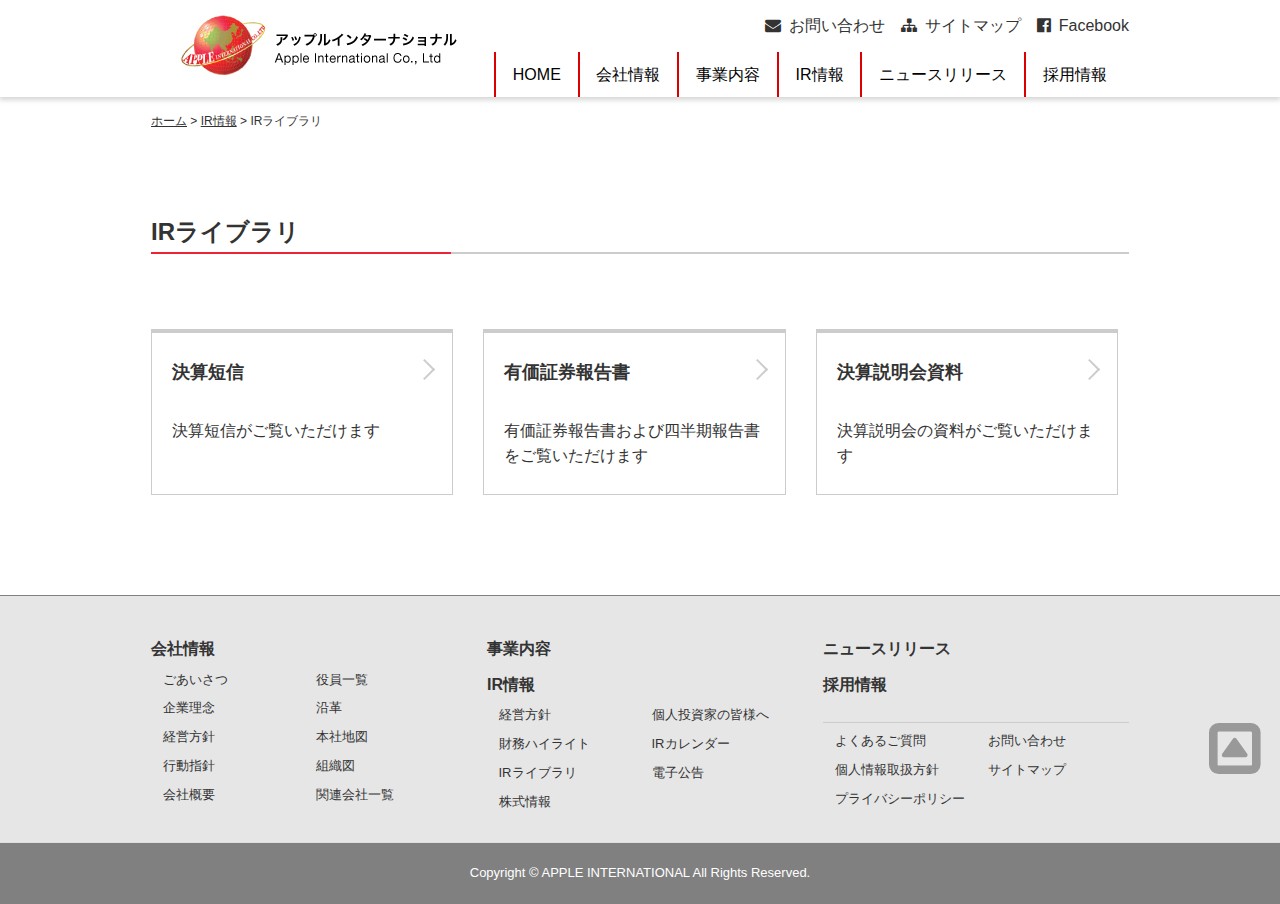Viewport: 1280px width, 904px height.
Task: Click お問い合わせ in the footer
Action: pos(1027,741)
